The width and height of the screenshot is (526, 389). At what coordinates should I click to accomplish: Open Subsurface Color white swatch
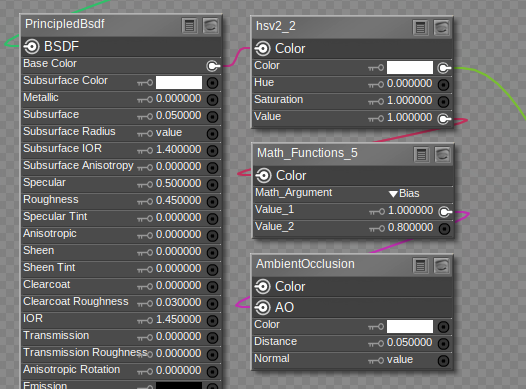(x=179, y=82)
